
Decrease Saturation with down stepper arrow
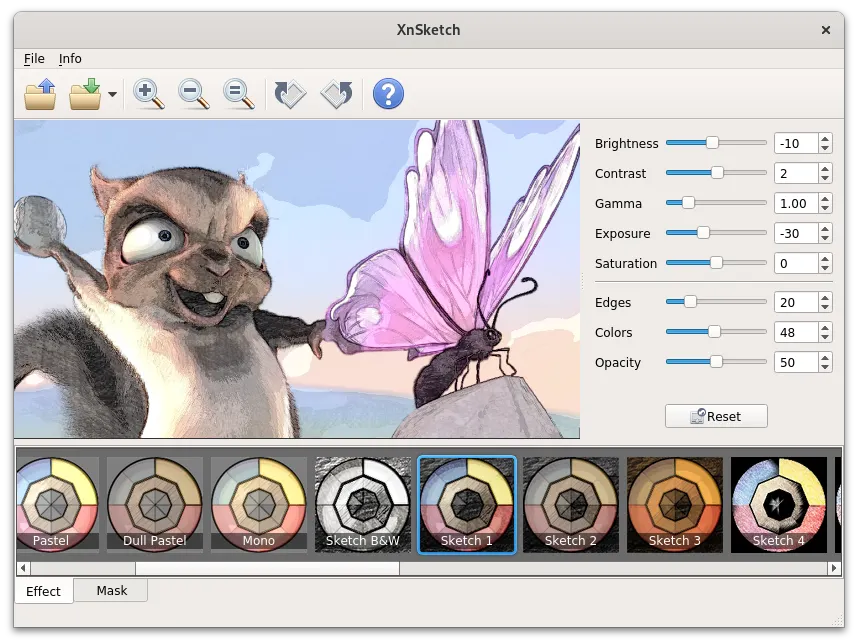point(825,269)
